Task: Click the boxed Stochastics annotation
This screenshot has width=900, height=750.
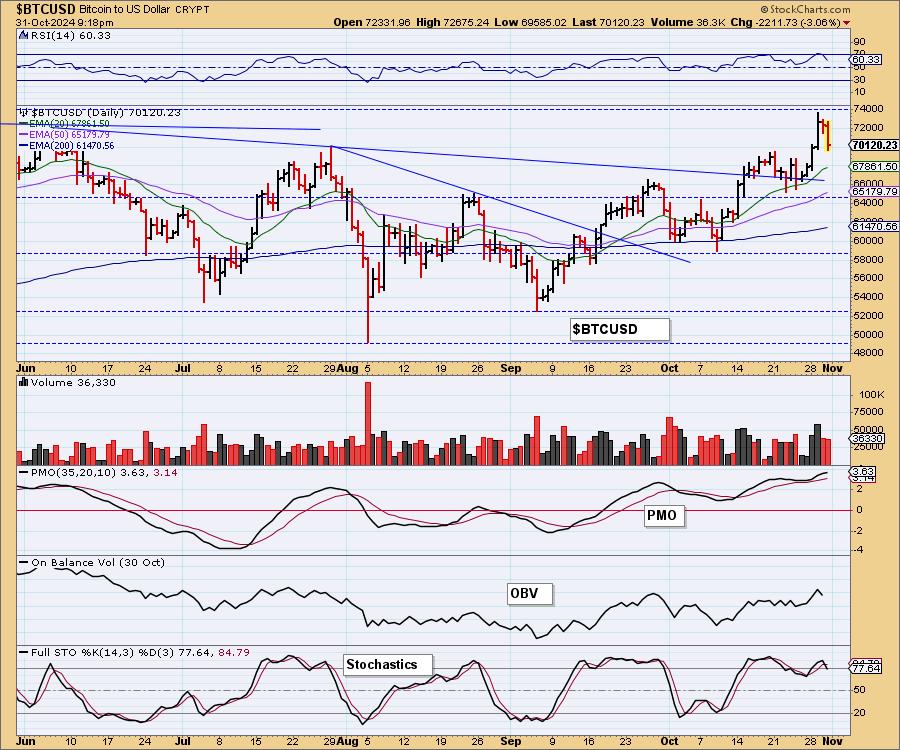Action: pos(387,664)
